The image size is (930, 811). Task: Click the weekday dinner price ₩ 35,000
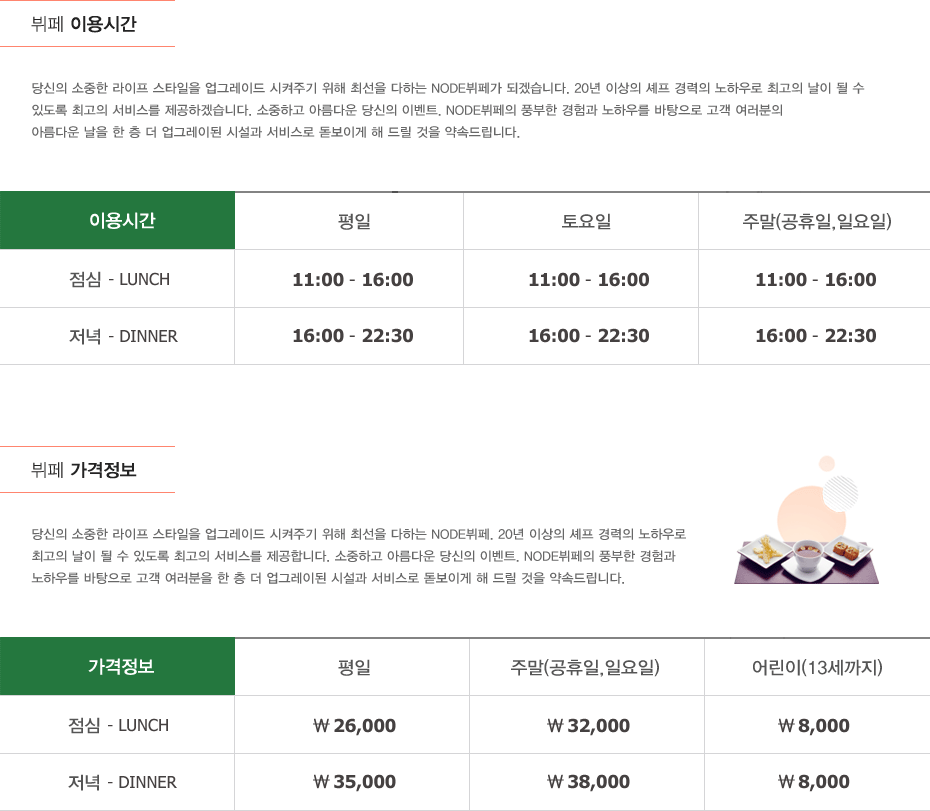point(354,782)
